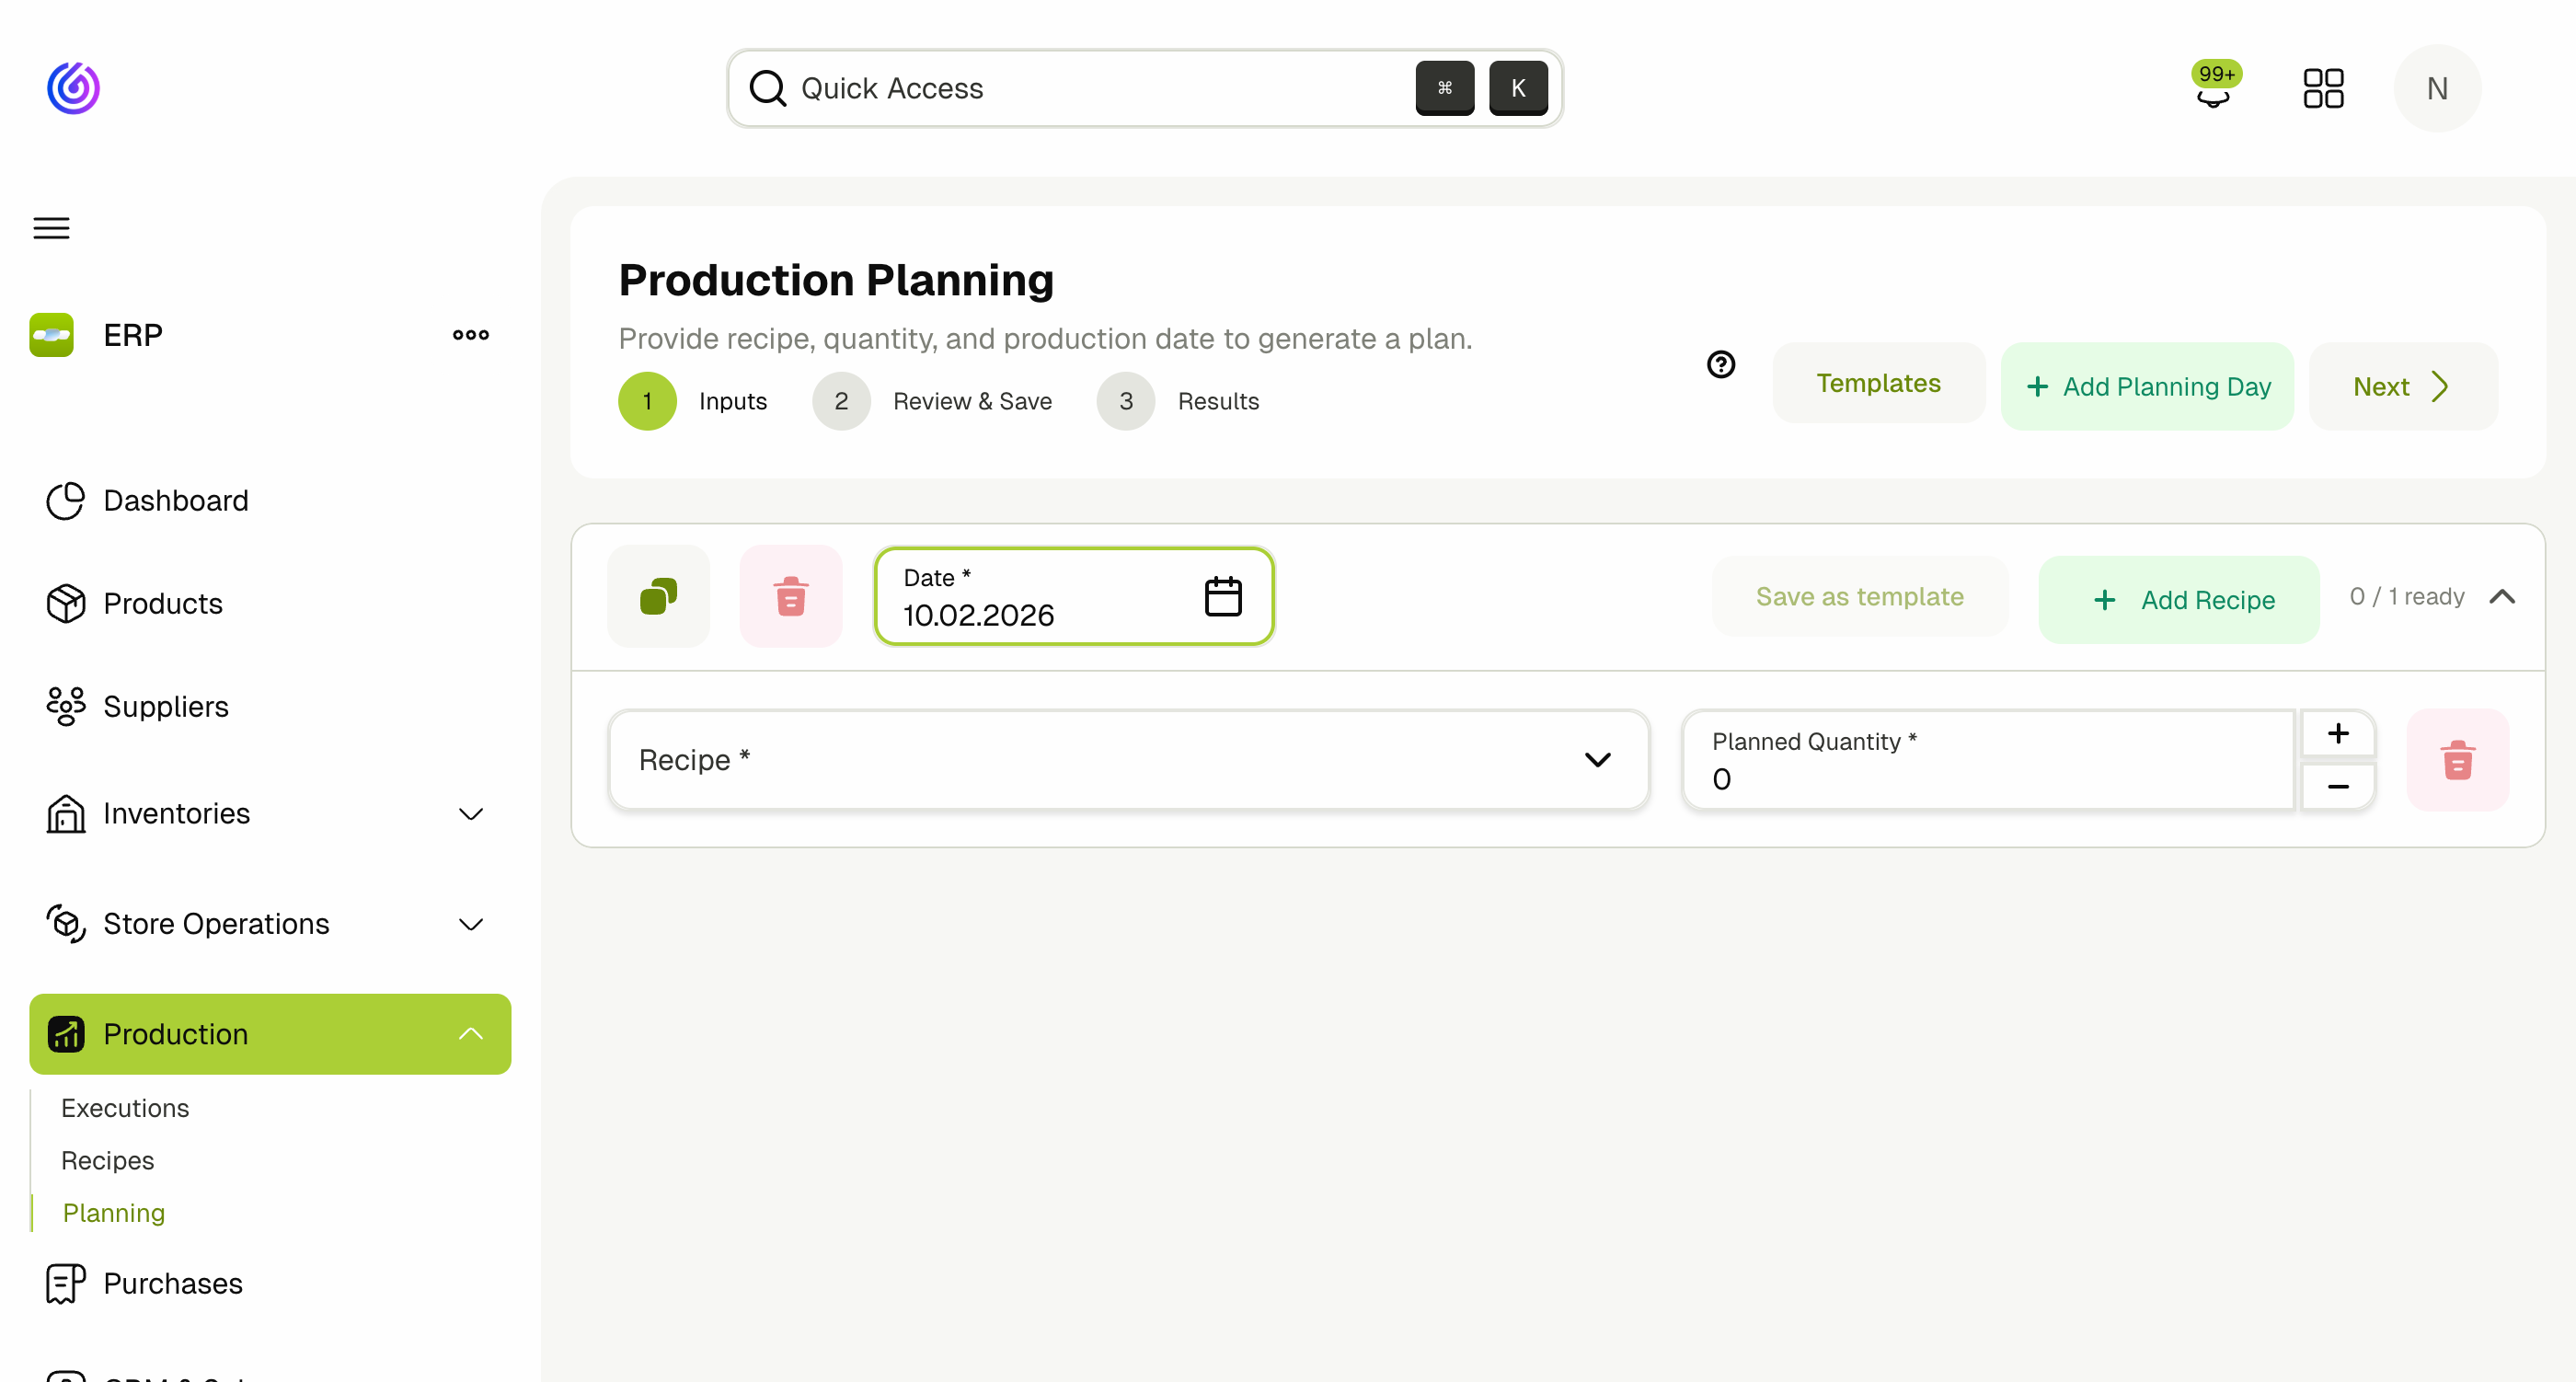Delete the planning day with trash icon
The height and width of the screenshot is (1382, 2576).
[791, 595]
